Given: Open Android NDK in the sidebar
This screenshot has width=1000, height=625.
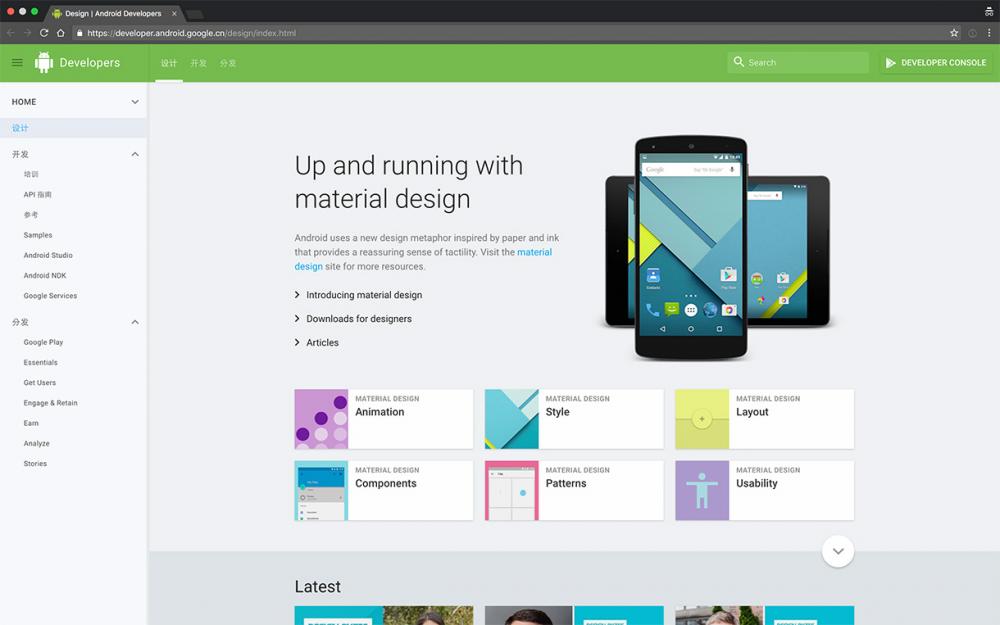Looking at the screenshot, I should click(x=45, y=276).
